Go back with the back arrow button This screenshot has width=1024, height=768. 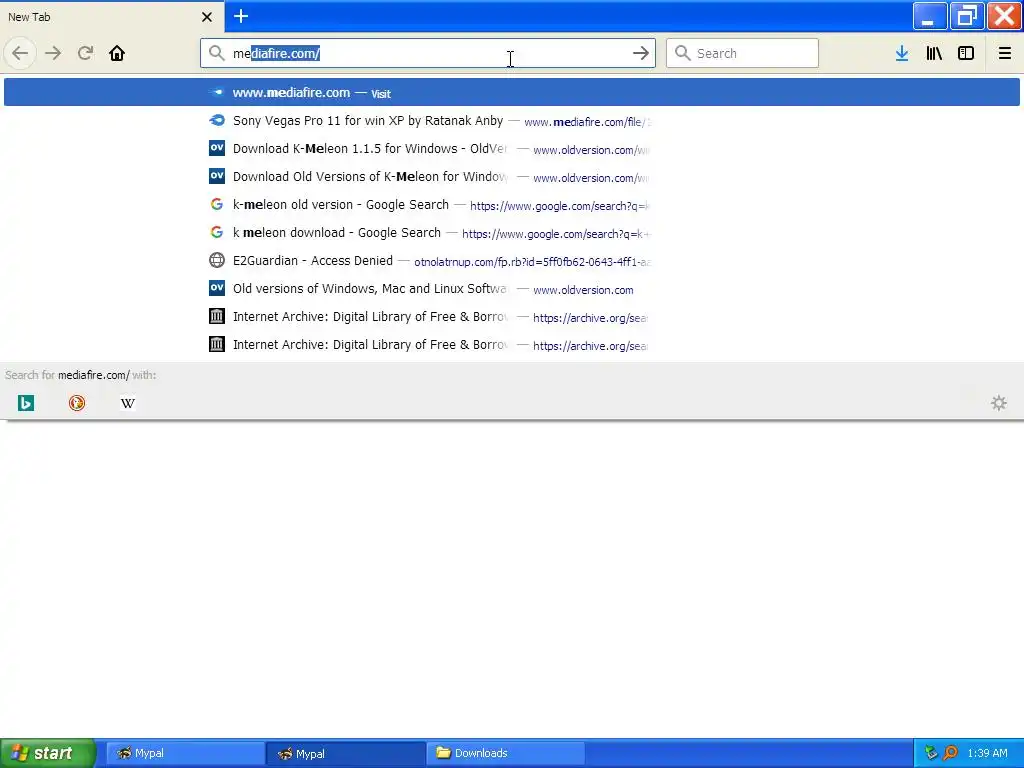(20, 53)
